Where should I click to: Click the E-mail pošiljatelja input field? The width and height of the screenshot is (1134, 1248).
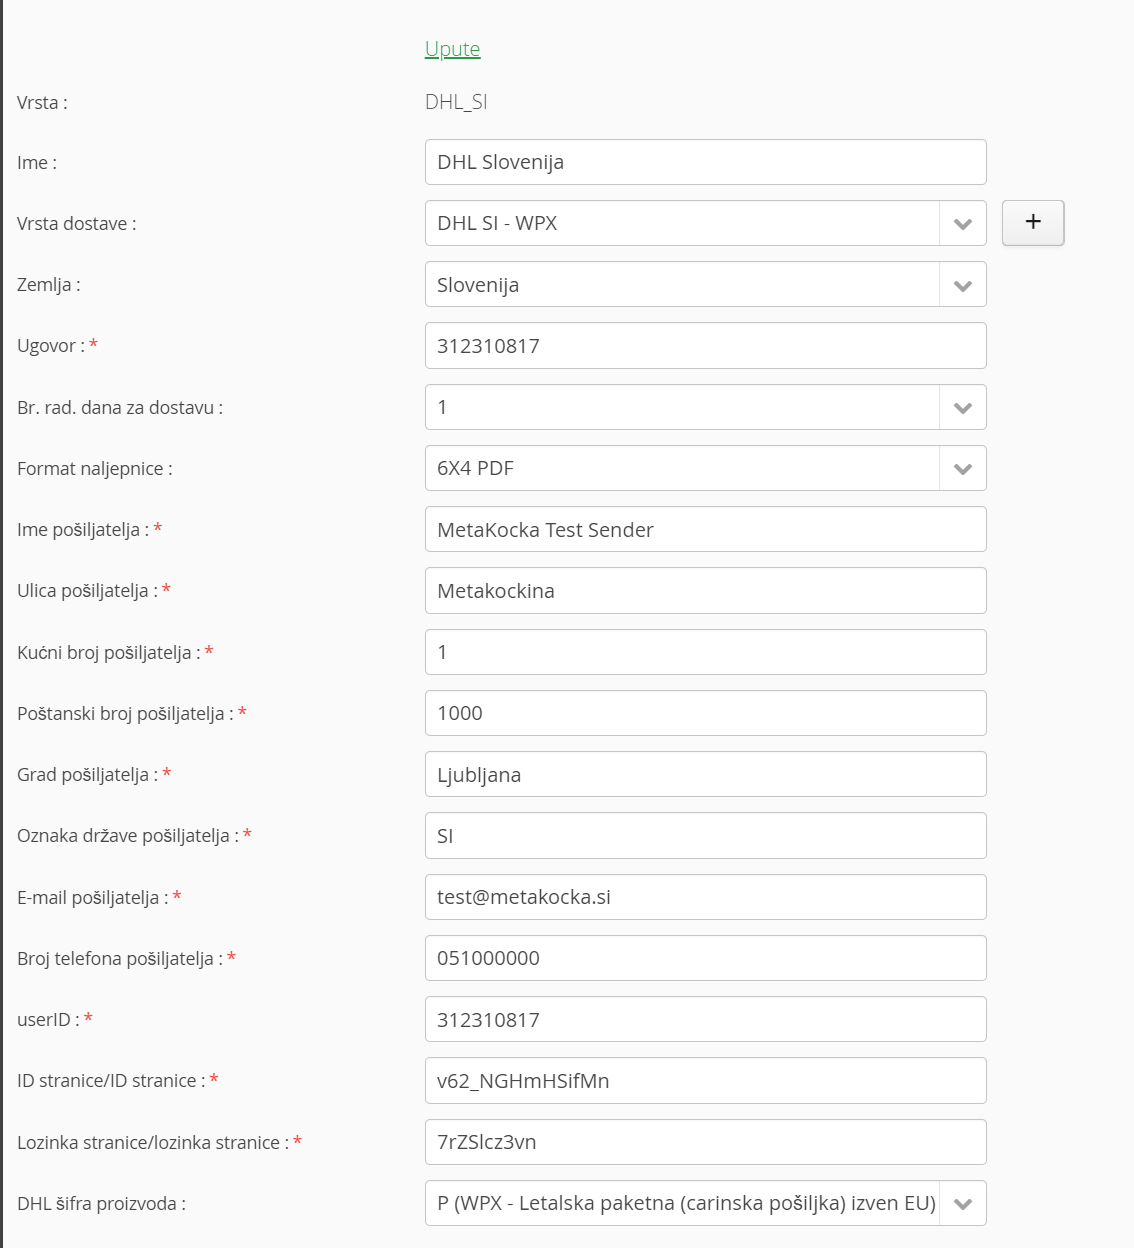pos(705,897)
